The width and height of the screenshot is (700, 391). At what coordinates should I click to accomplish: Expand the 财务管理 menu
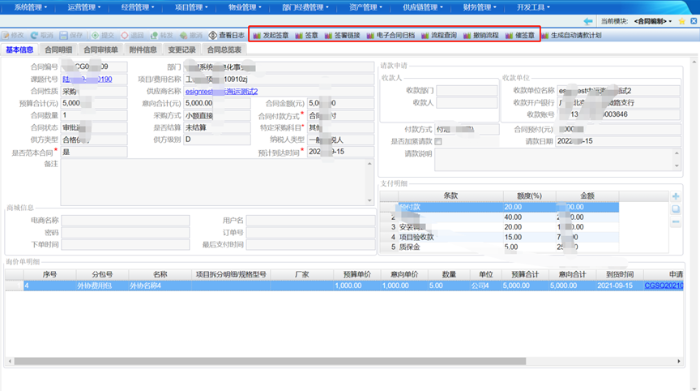(x=479, y=7)
